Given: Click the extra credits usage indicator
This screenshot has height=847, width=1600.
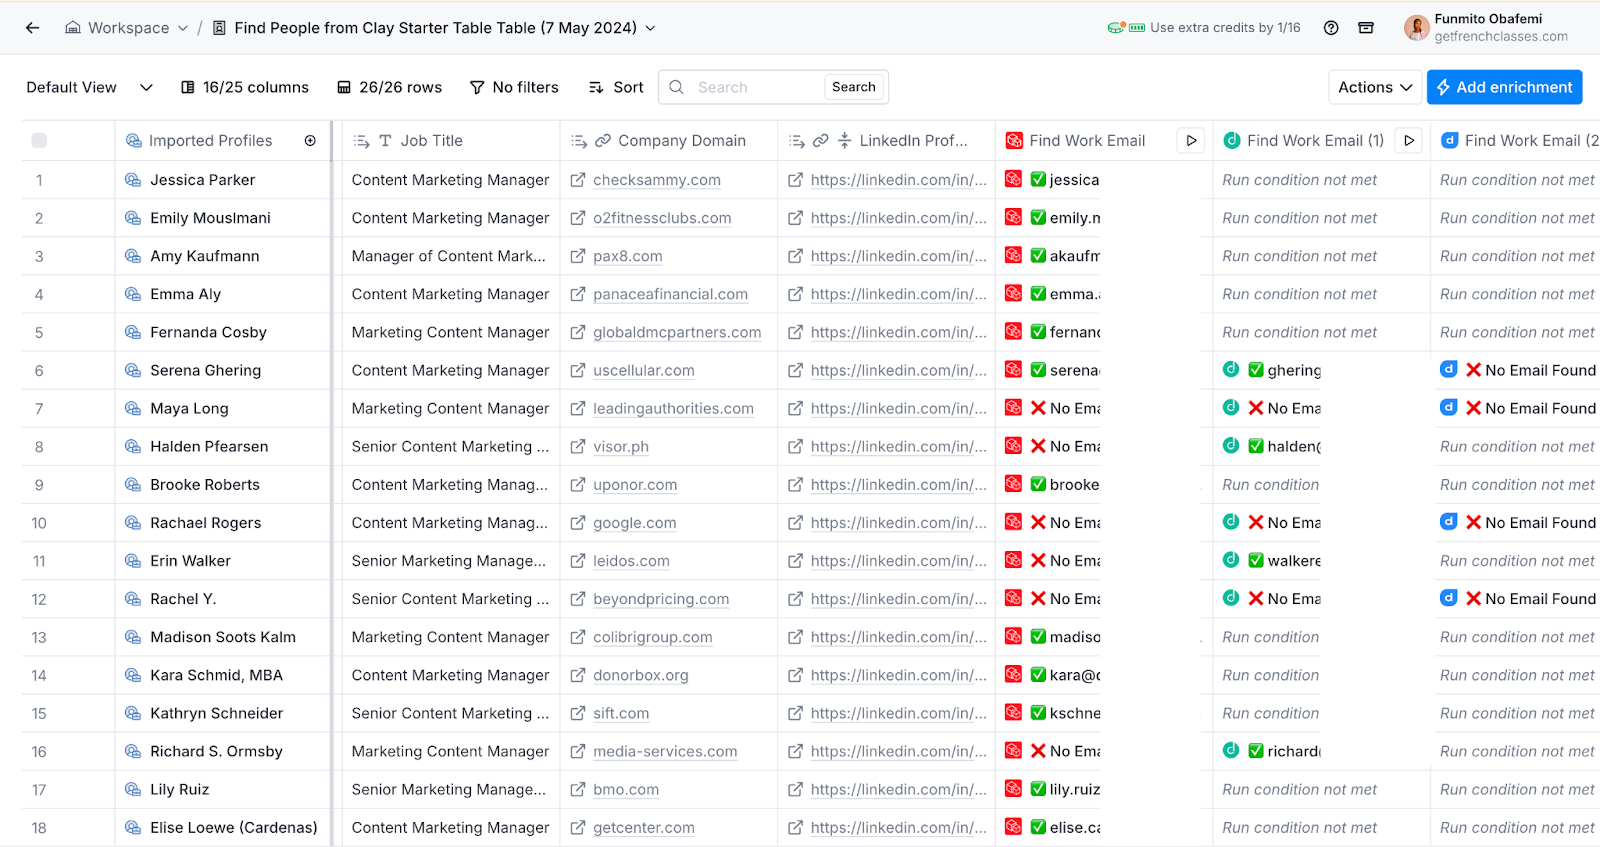Looking at the screenshot, I should pyautogui.click(x=1204, y=28).
